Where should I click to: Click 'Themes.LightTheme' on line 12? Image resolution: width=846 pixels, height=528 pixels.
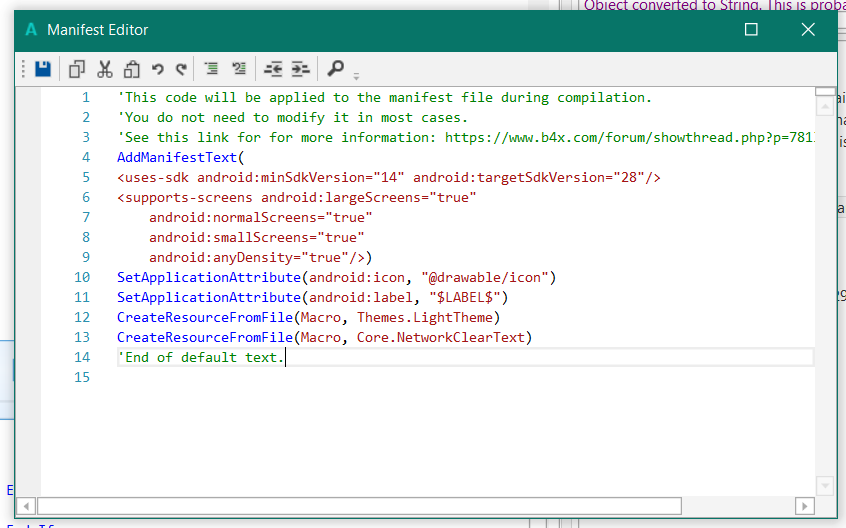coord(425,317)
